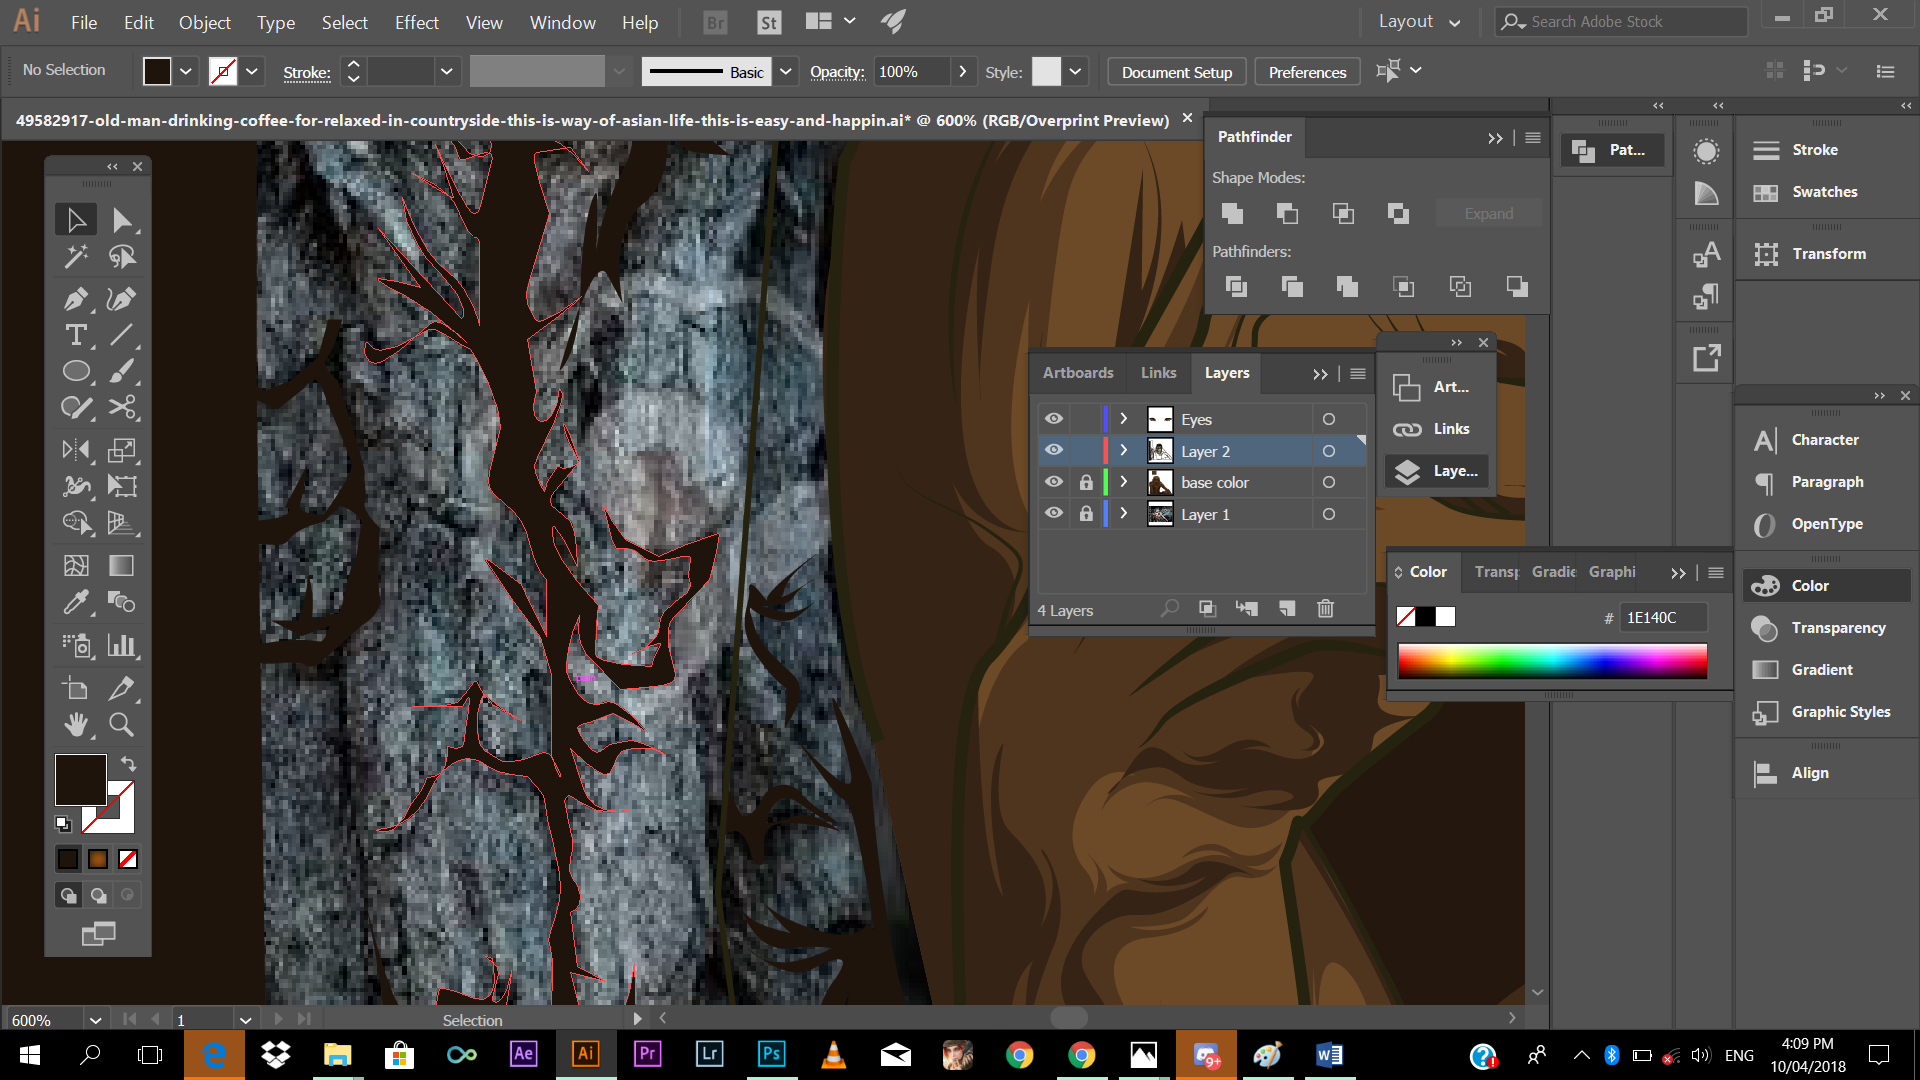Click the Divide pathfinder icon

[1236, 287]
